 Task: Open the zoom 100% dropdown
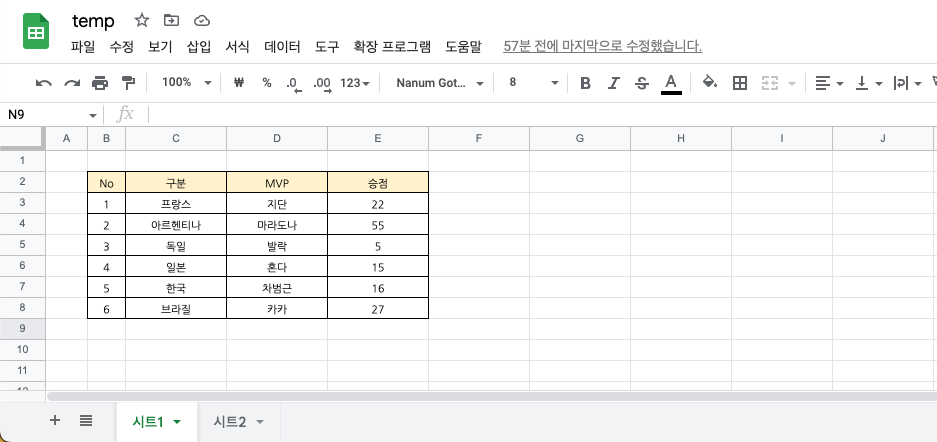click(186, 82)
